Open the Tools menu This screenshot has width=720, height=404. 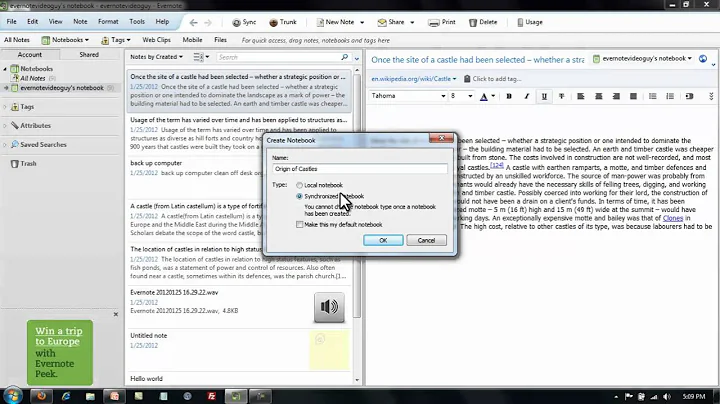click(x=137, y=22)
